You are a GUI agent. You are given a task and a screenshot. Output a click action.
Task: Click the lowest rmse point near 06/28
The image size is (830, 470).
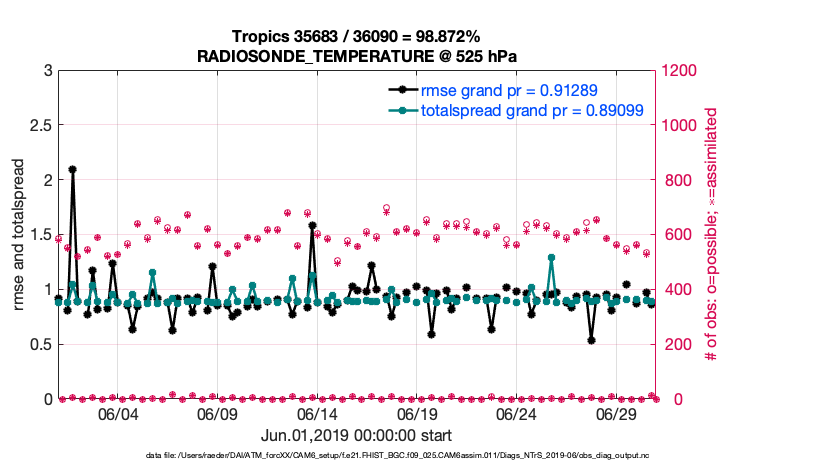point(592,340)
